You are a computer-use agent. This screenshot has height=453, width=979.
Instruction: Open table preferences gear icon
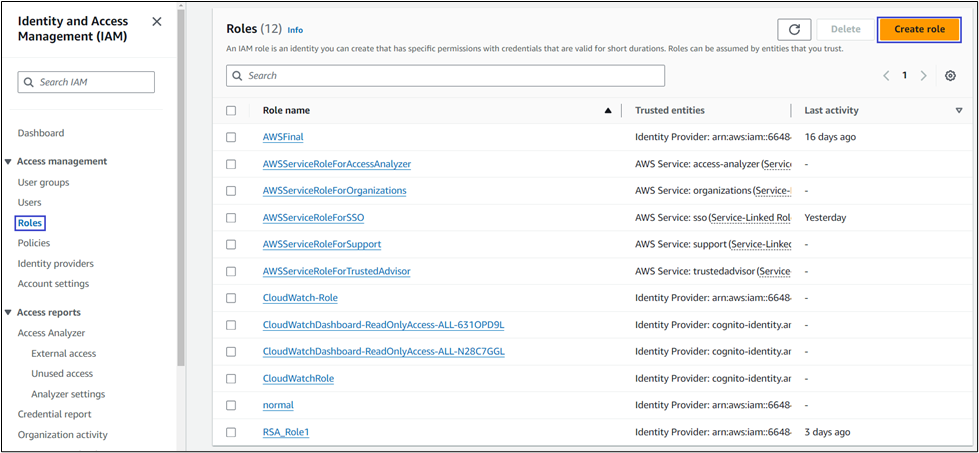pyautogui.click(x=950, y=76)
